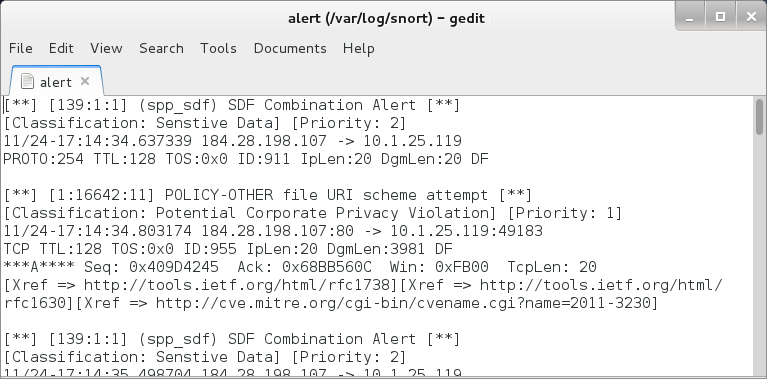Maximize the gedit window
The height and width of the screenshot is (379, 767).
720,17
